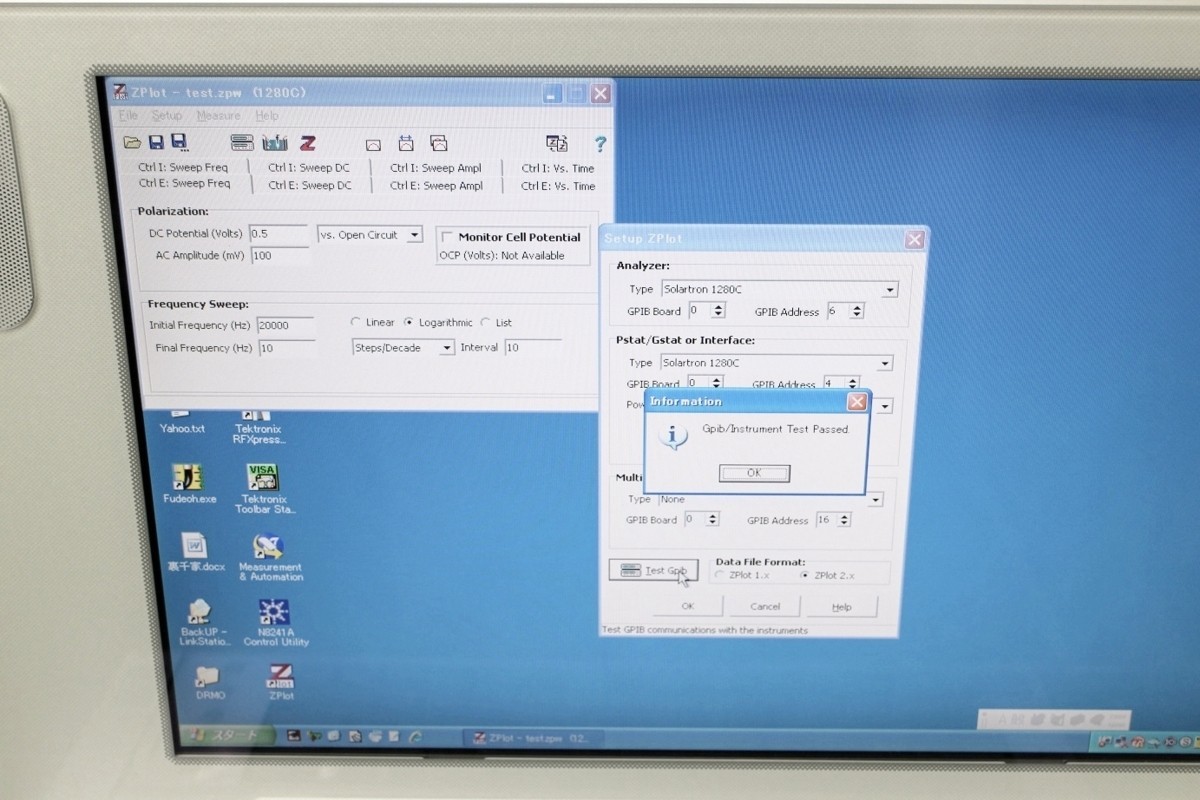This screenshot has height=800, width=1200.
Task: Open the File menu
Action: pyautogui.click(x=128, y=116)
